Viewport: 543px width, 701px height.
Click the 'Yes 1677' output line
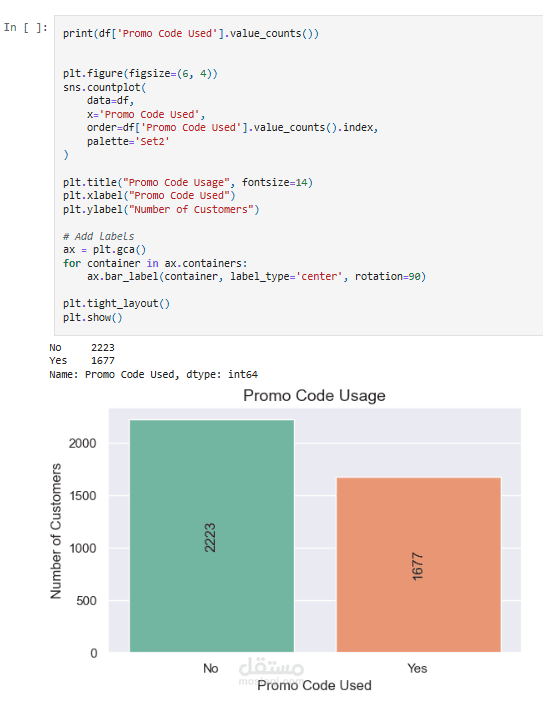point(82,360)
